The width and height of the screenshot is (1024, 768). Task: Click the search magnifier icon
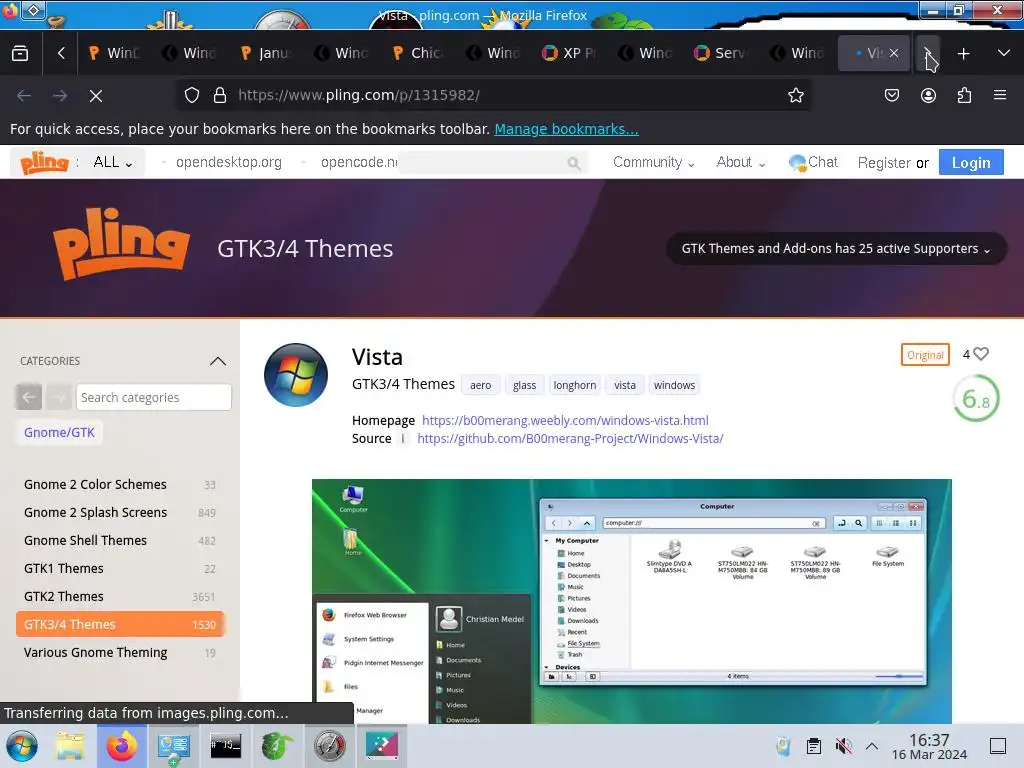click(x=574, y=163)
